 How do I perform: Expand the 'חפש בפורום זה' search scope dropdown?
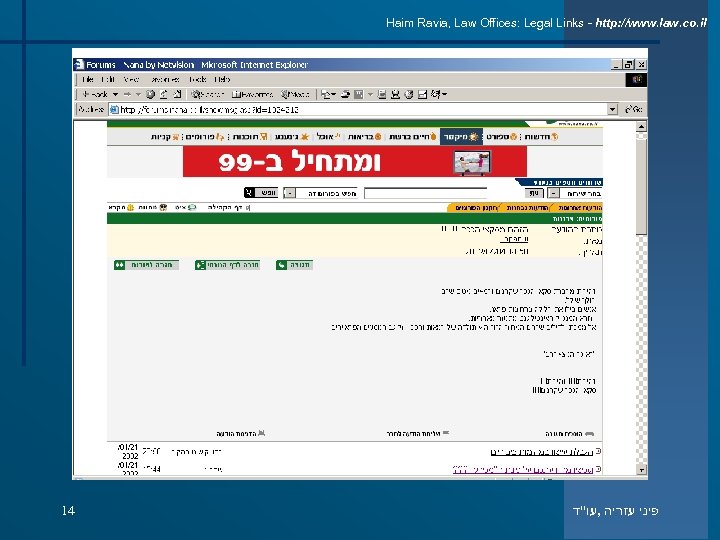(x=289, y=193)
